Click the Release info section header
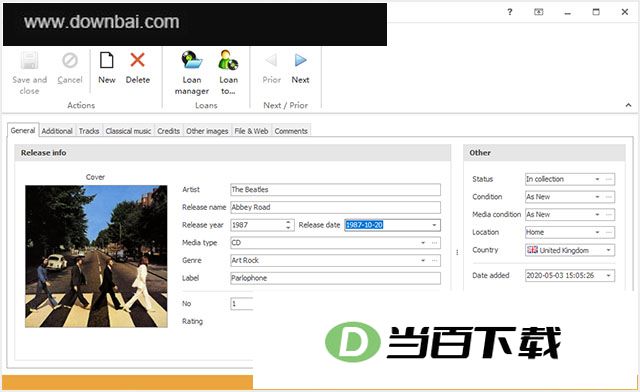The image size is (640, 392). 233,153
